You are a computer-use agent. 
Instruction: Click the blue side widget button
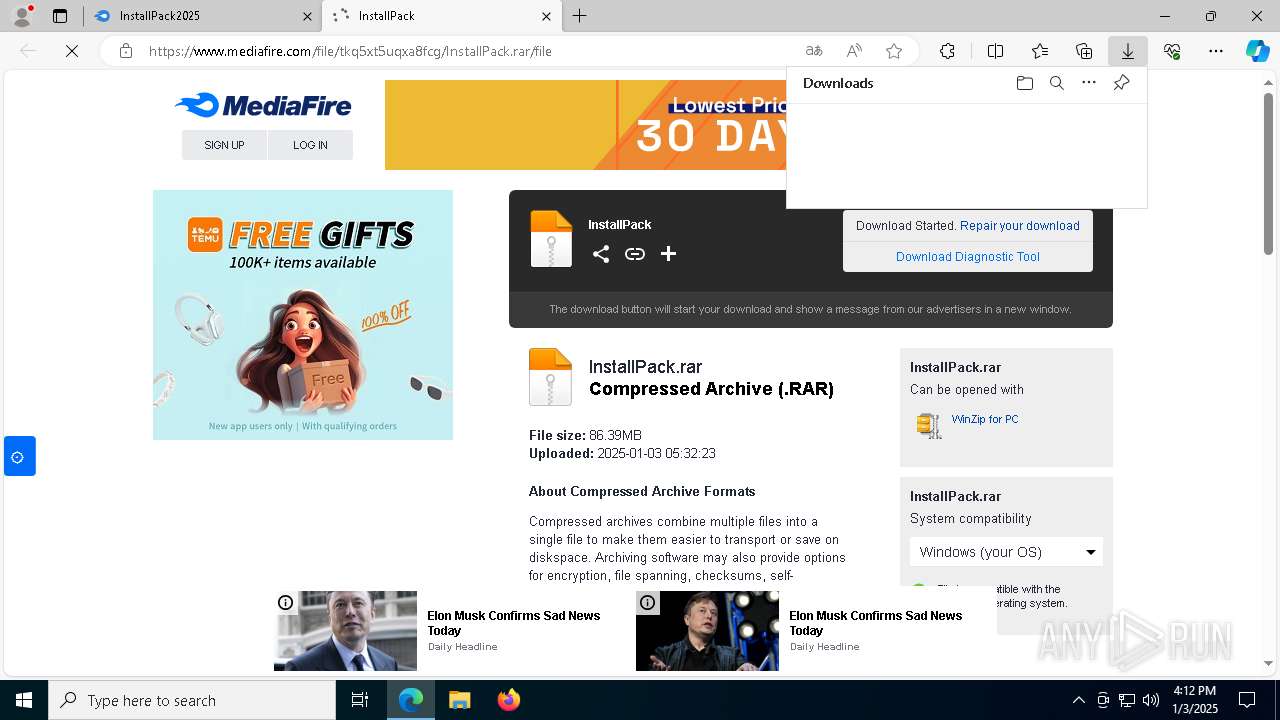coord(19,456)
